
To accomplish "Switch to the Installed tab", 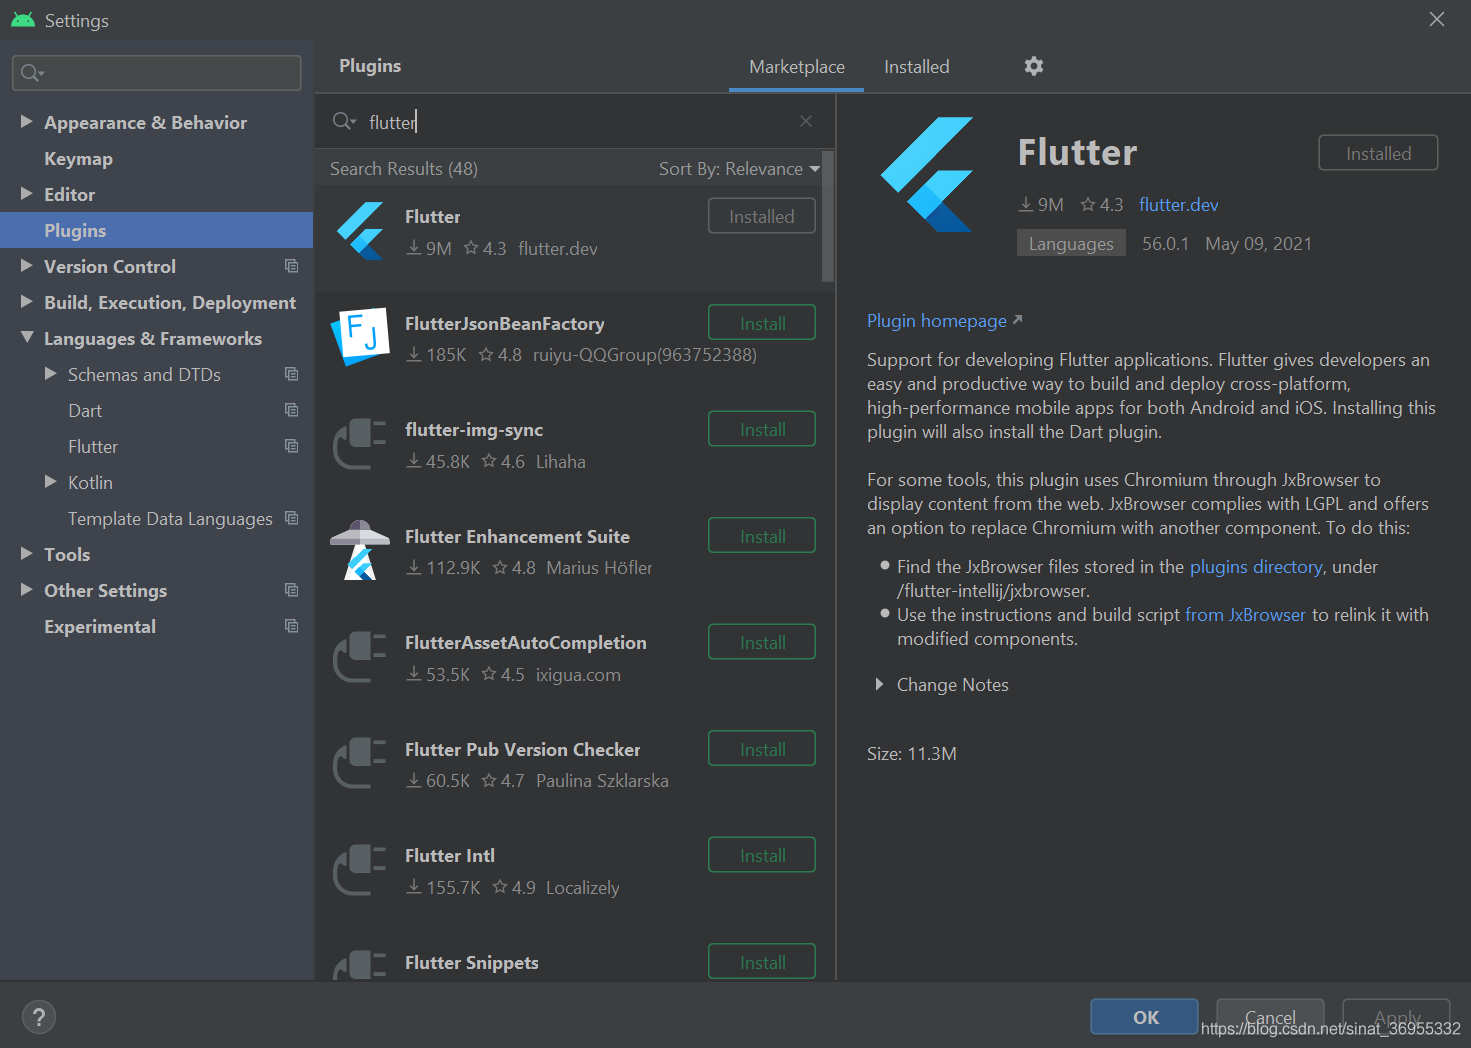I will 917,67.
